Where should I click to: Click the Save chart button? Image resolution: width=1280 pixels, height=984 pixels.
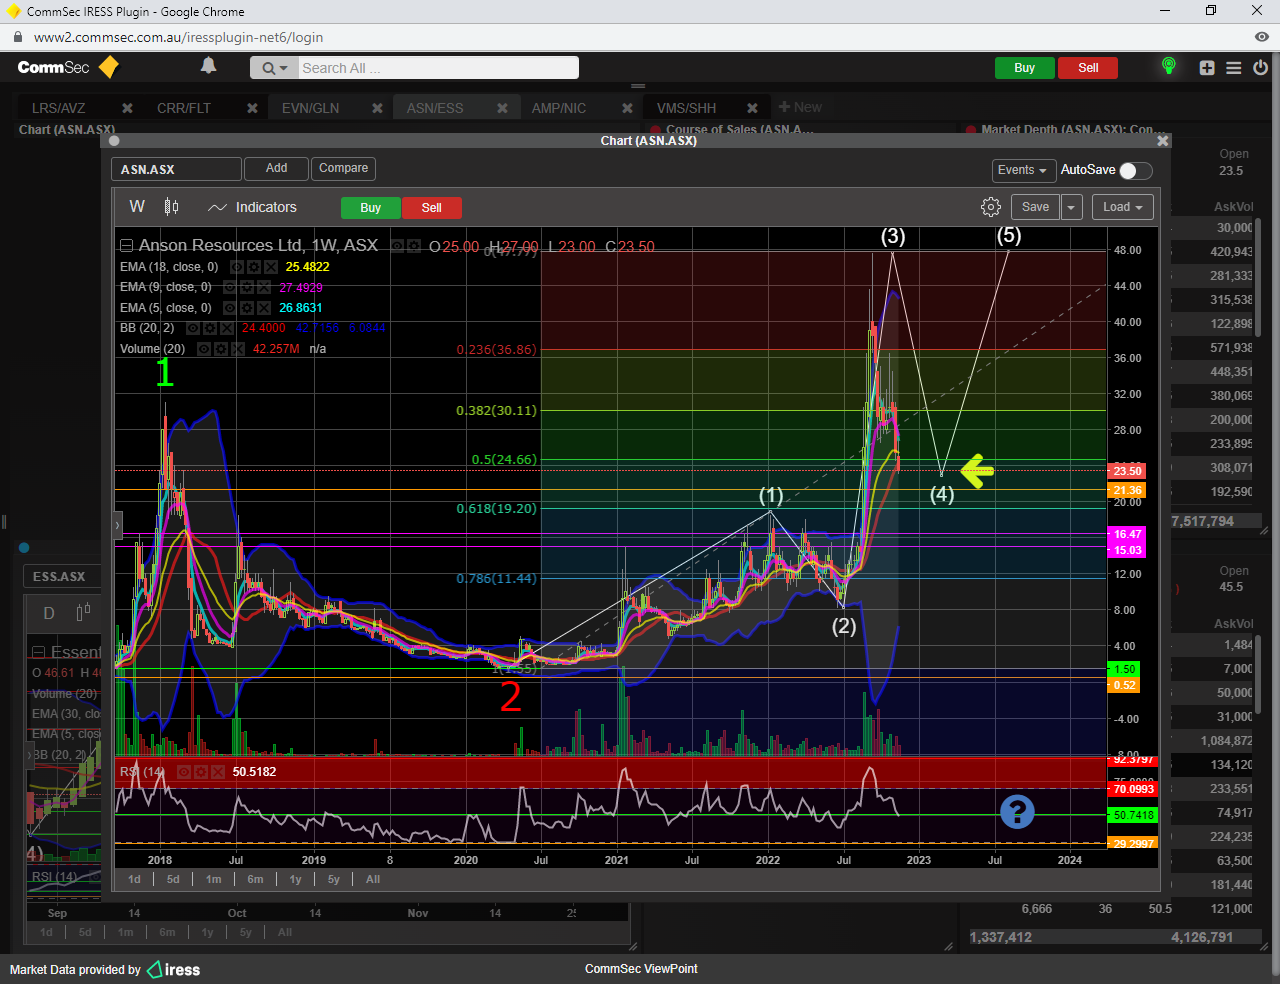coord(1035,207)
